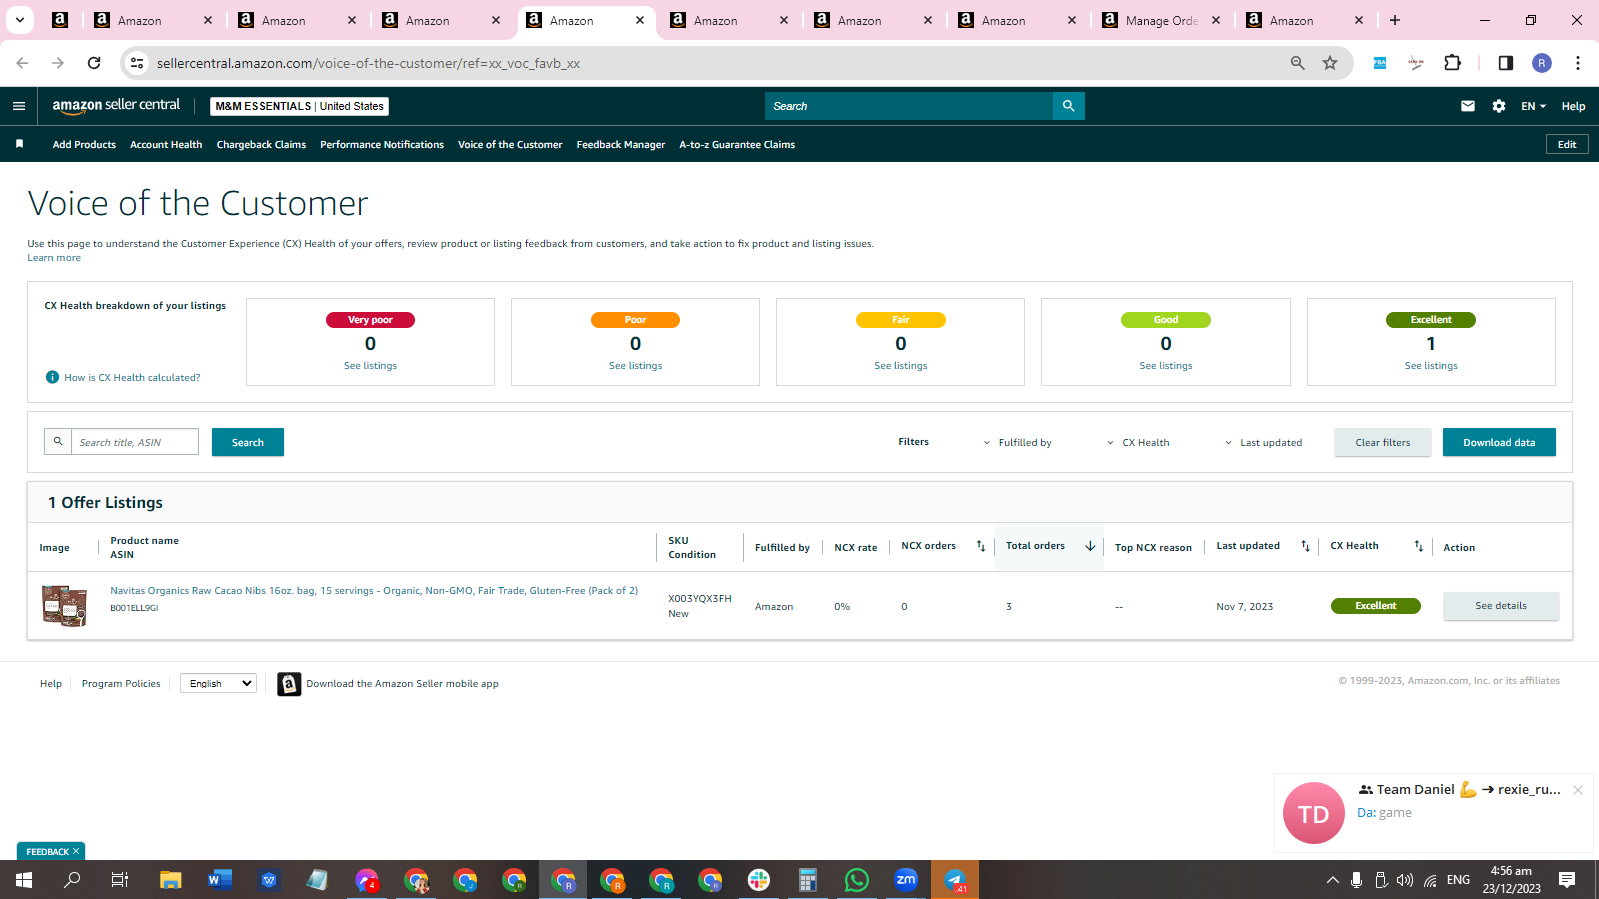Reload the current page

(94, 63)
